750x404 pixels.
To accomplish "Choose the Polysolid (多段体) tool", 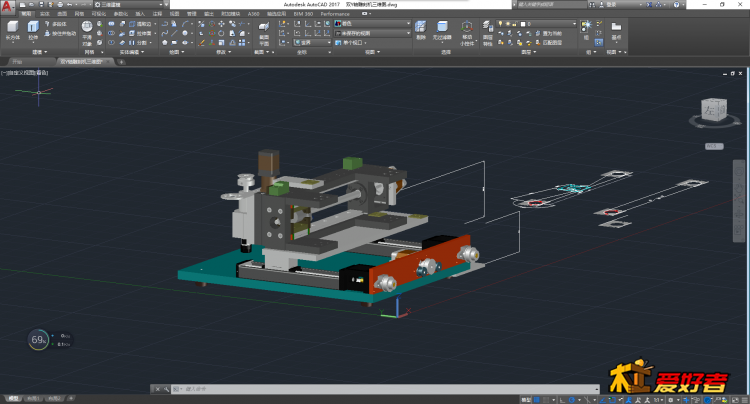I will [55, 24].
